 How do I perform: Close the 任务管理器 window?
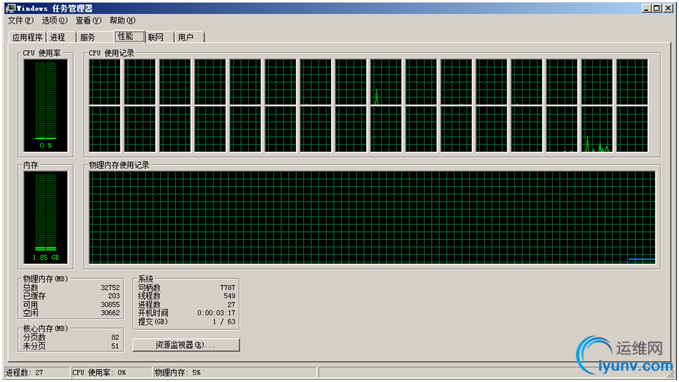tap(668, 8)
